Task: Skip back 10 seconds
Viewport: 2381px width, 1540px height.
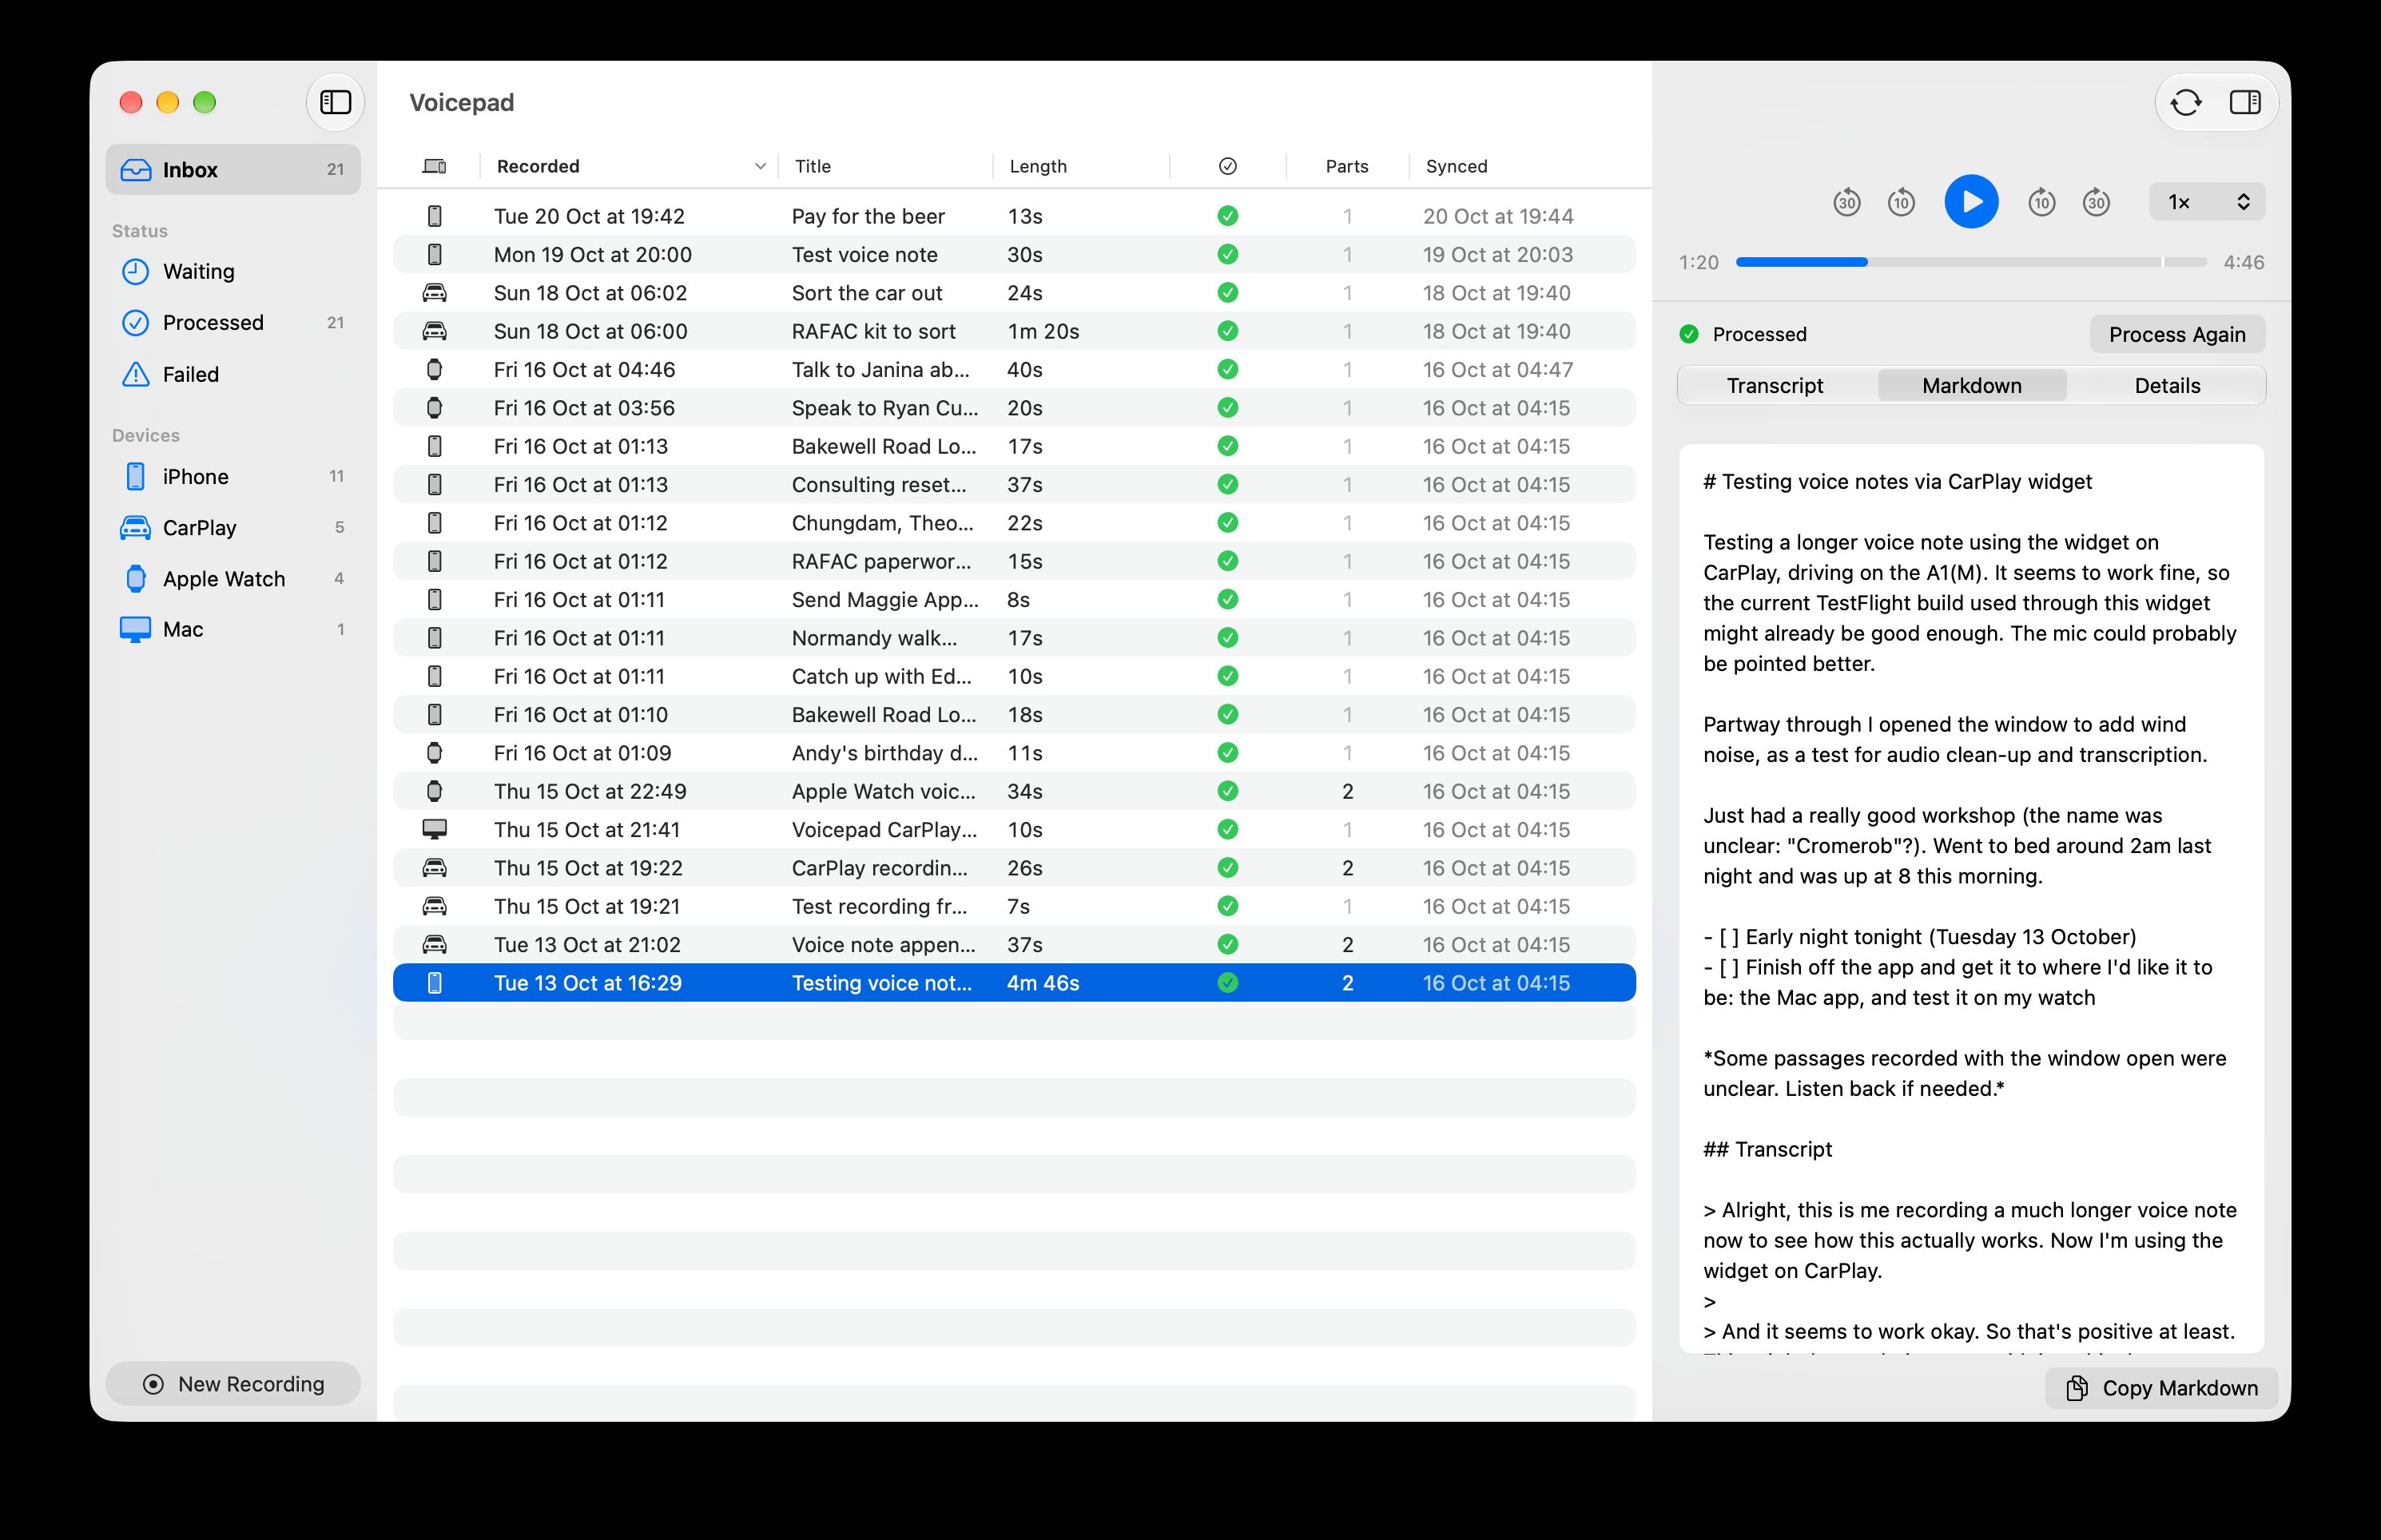Action: tap(1901, 202)
